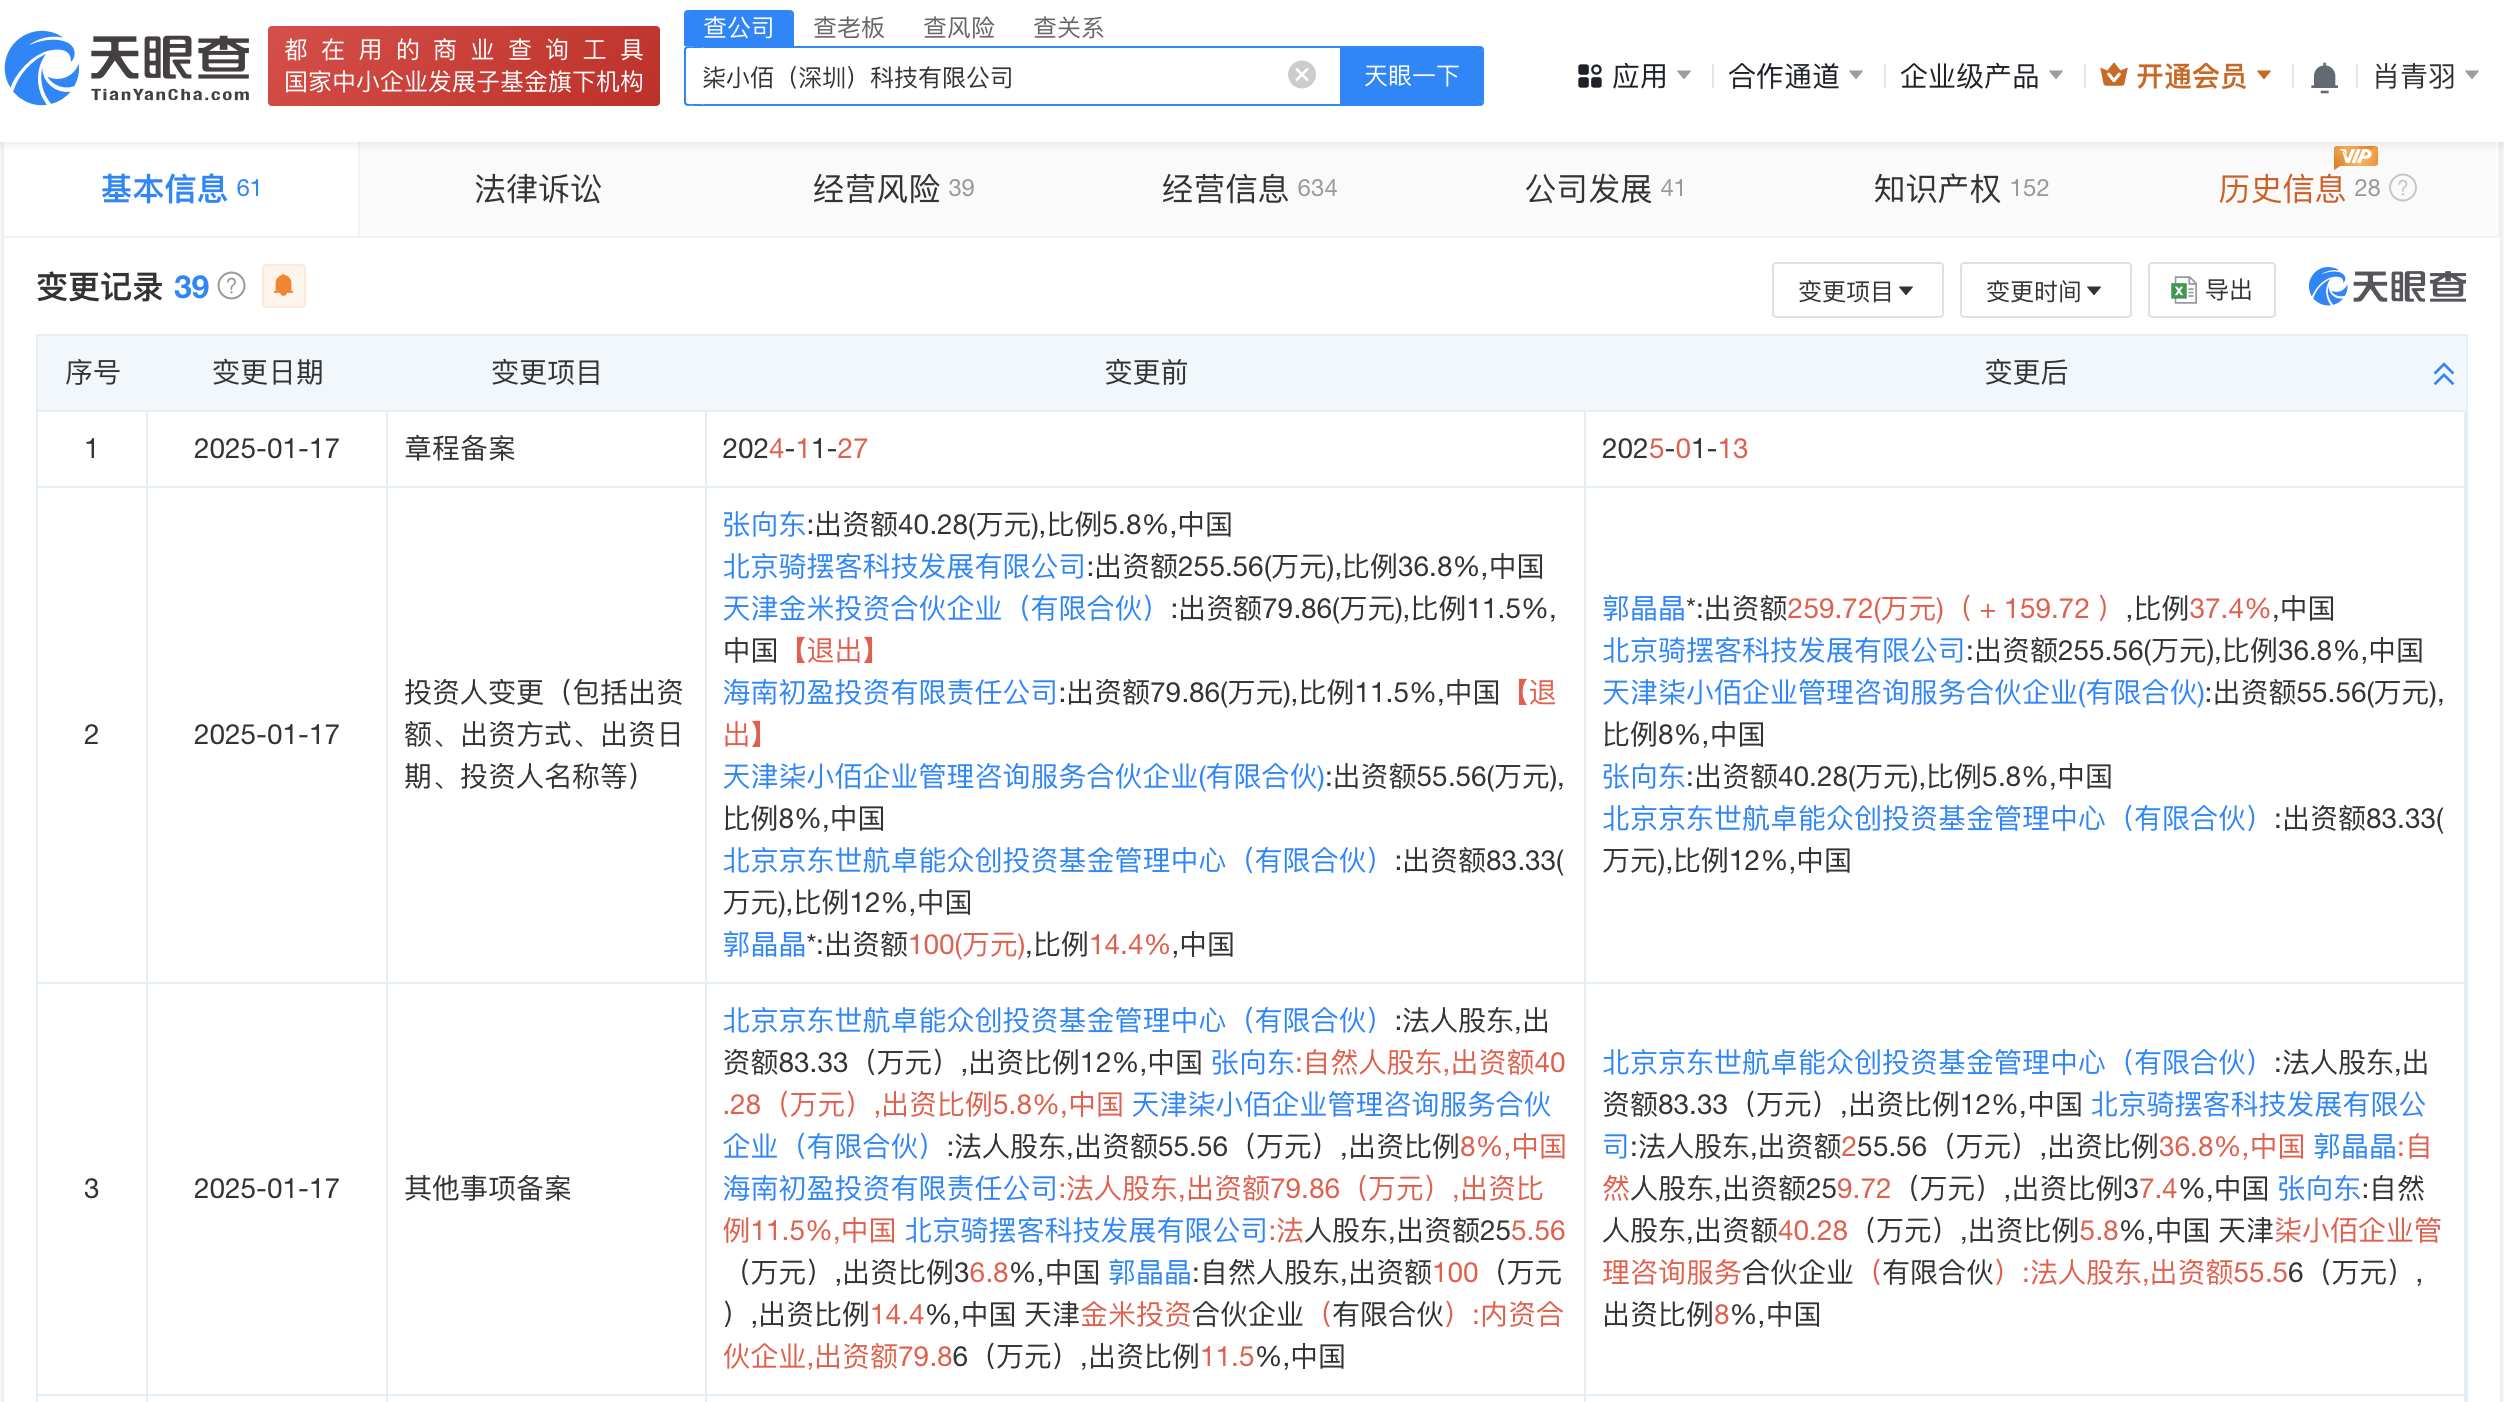2504x1402 pixels.
Task: Select the 查风险 search tab
Action: pyautogui.click(x=959, y=27)
